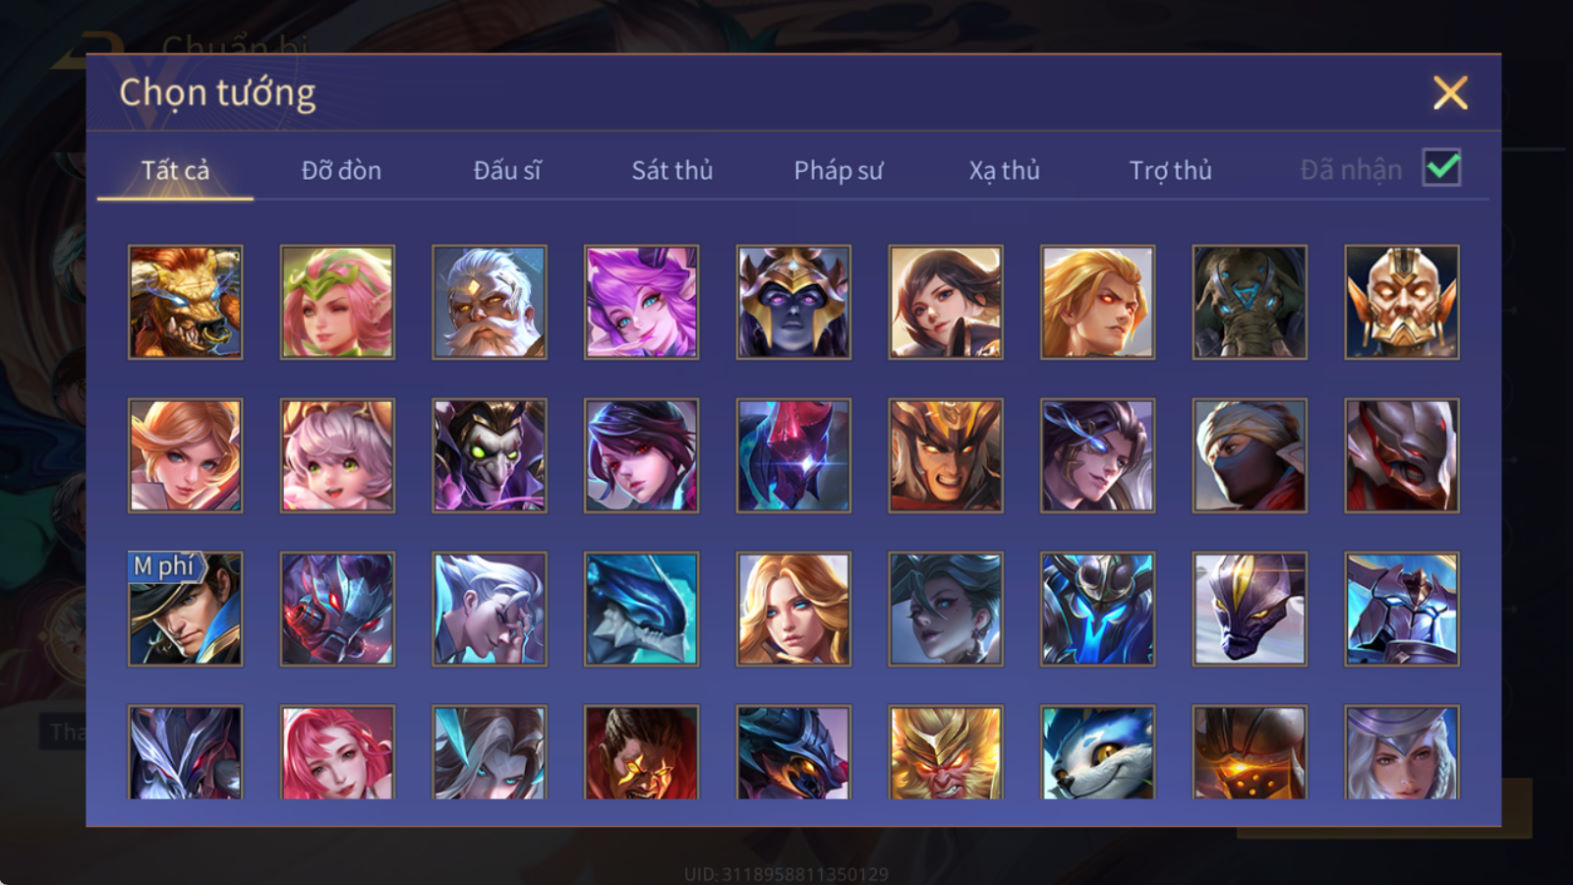Choose the golden masked bald warrior hero
Image resolution: width=1573 pixels, height=885 pixels.
1401,302
